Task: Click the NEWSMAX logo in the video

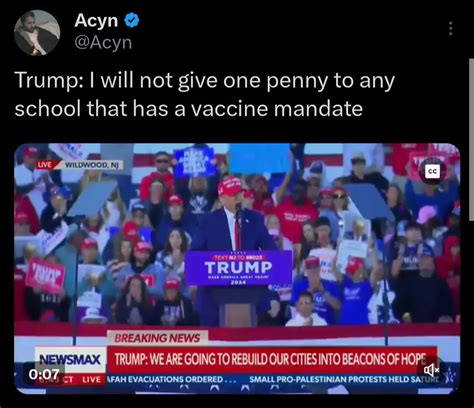Action: coord(70,359)
